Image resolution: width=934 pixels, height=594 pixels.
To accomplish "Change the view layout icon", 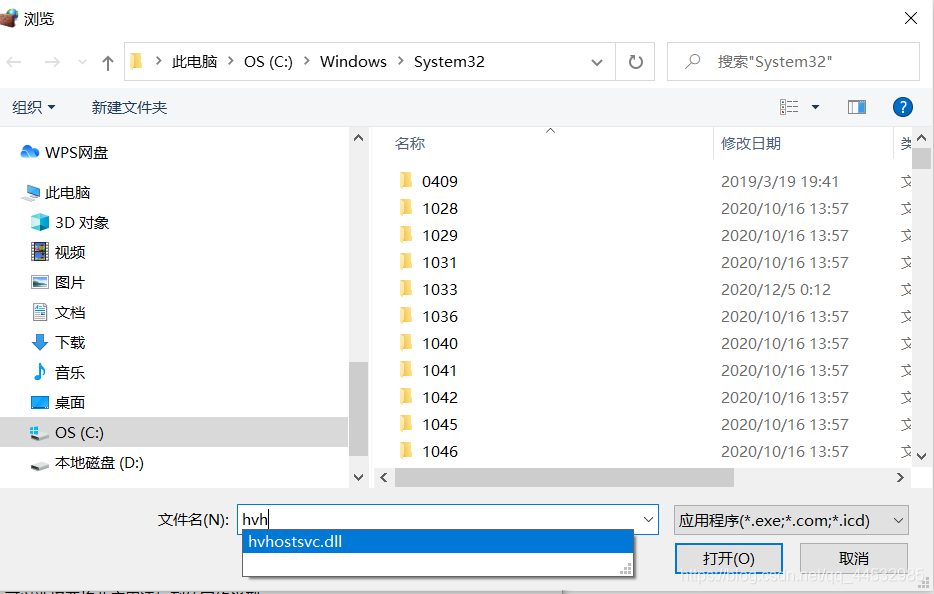I will [789, 107].
